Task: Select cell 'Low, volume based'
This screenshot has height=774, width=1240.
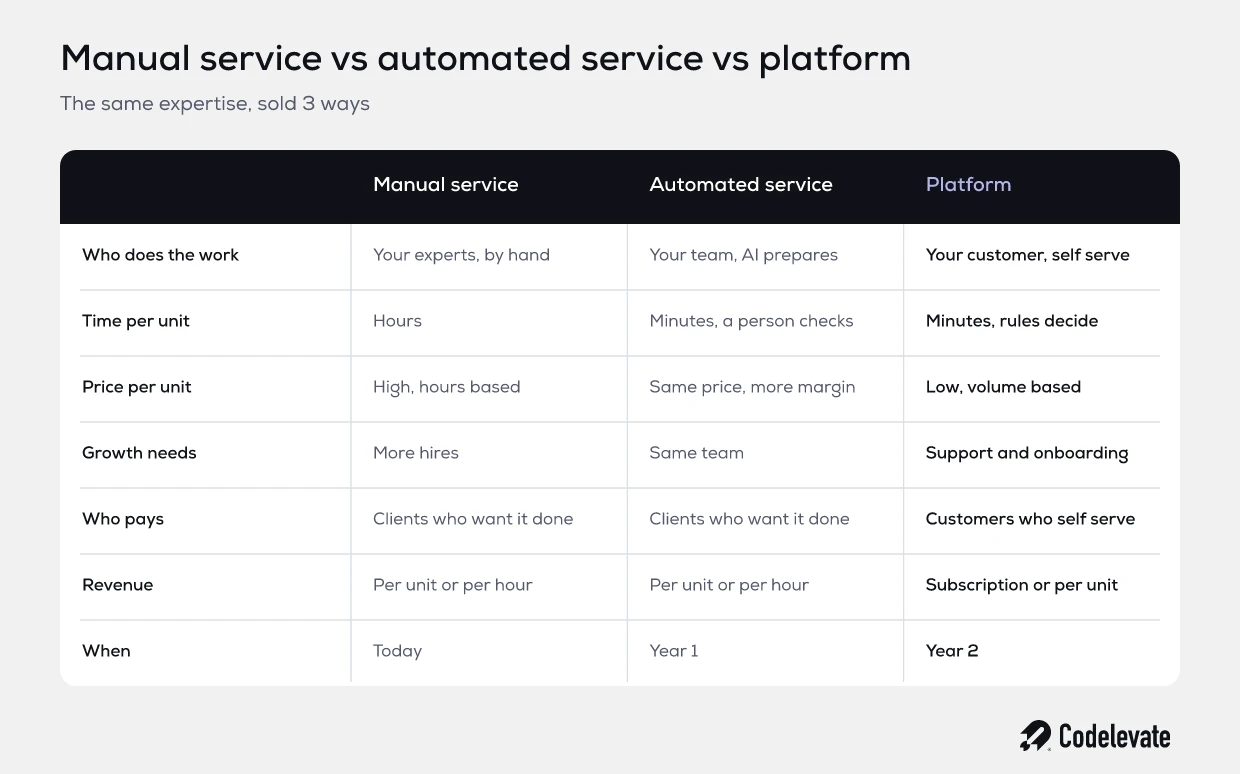Action: pos(1004,387)
